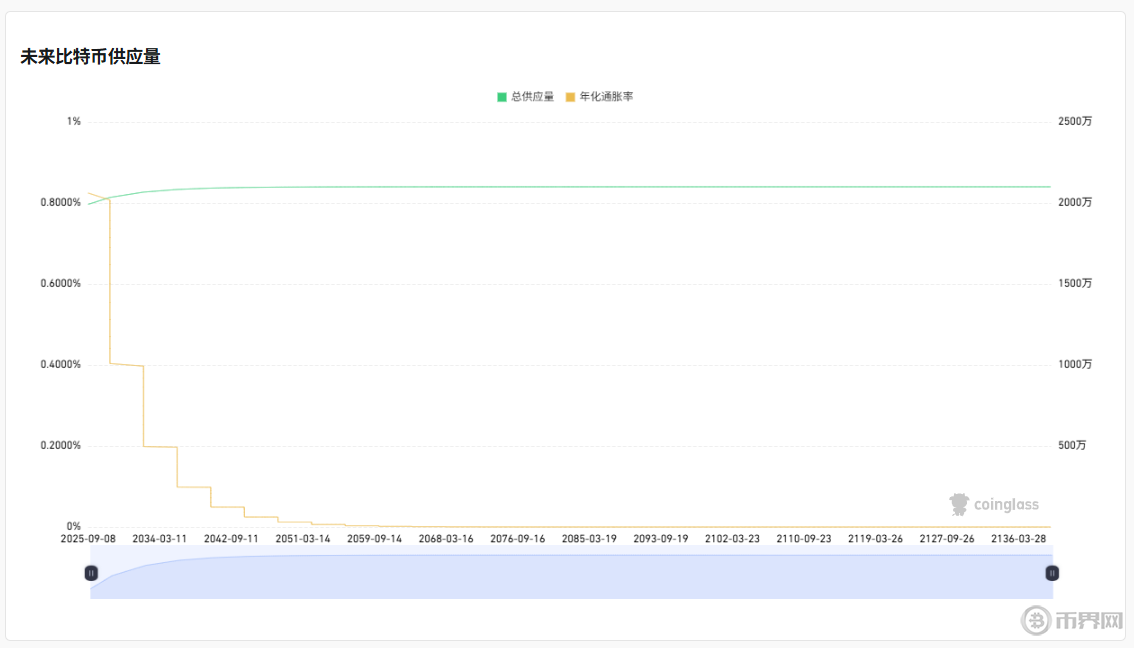Click the coinglass watermark text
The height and width of the screenshot is (648, 1134).
click(x=1006, y=505)
